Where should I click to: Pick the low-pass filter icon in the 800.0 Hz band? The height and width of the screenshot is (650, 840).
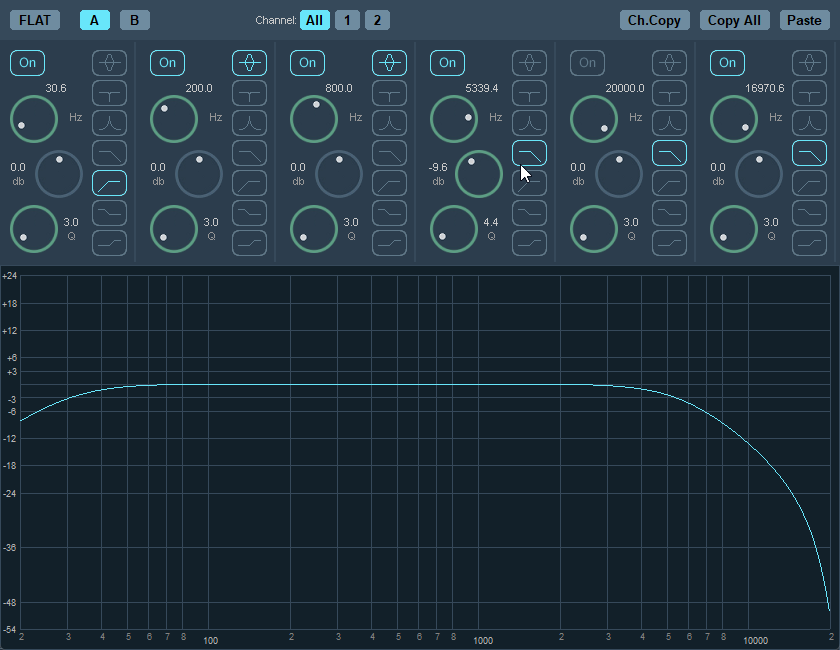point(389,153)
